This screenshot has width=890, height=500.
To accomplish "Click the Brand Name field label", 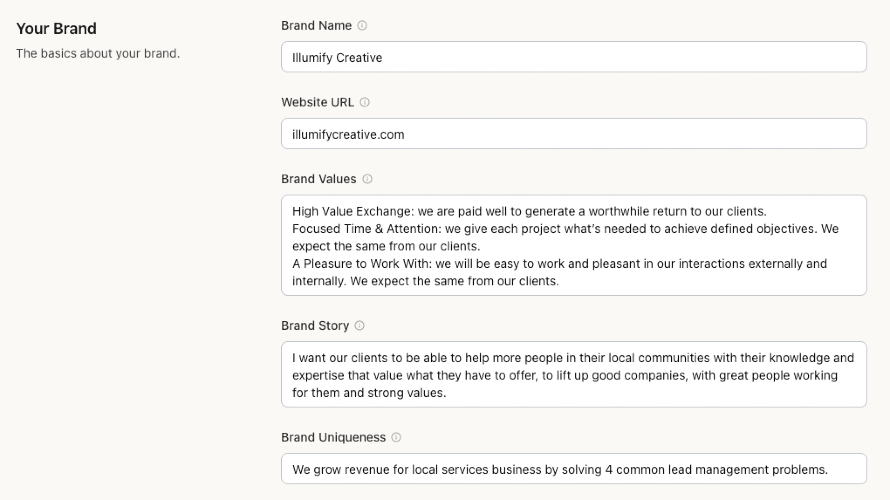I will tap(316, 26).
